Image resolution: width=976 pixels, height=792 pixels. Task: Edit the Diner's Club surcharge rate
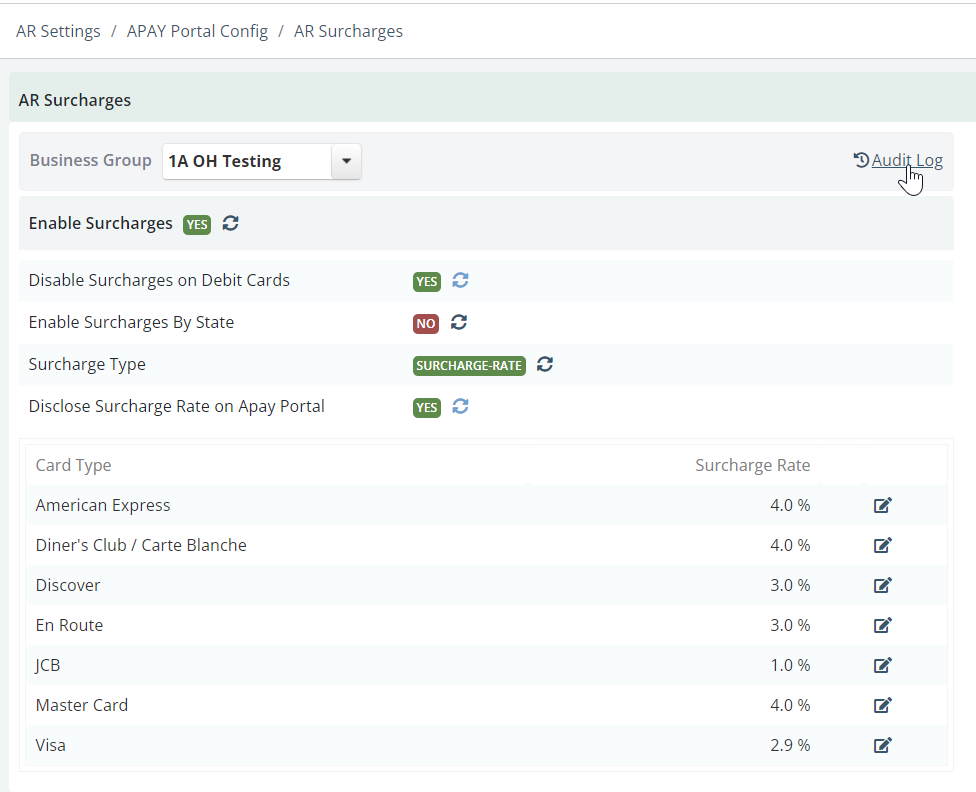click(883, 545)
